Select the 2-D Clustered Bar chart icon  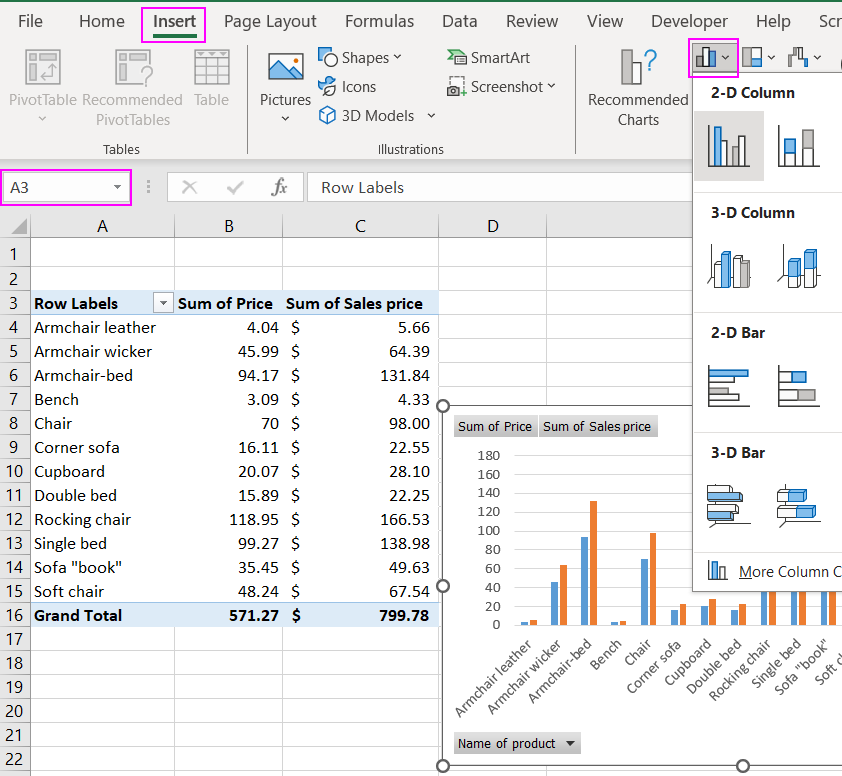click(728, 385)
